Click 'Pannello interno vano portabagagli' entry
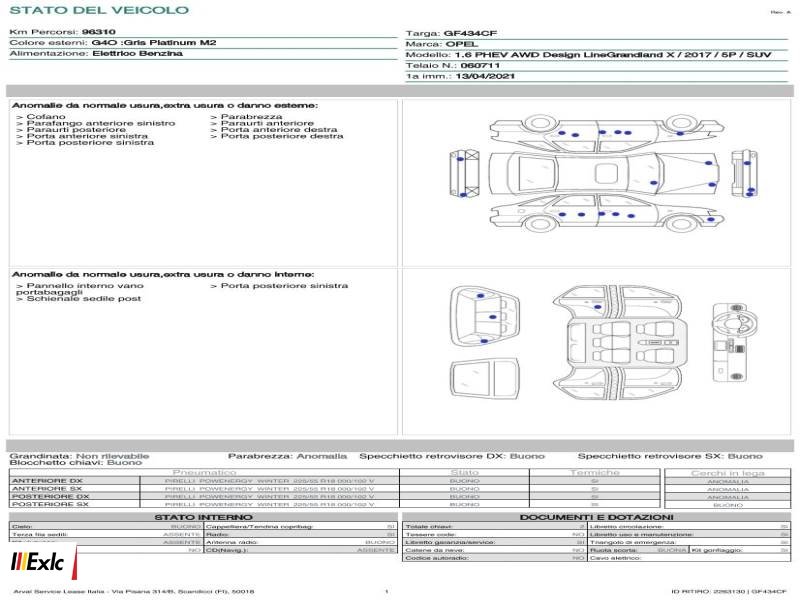This screenshot has width=800, height=600. point(80,289)
